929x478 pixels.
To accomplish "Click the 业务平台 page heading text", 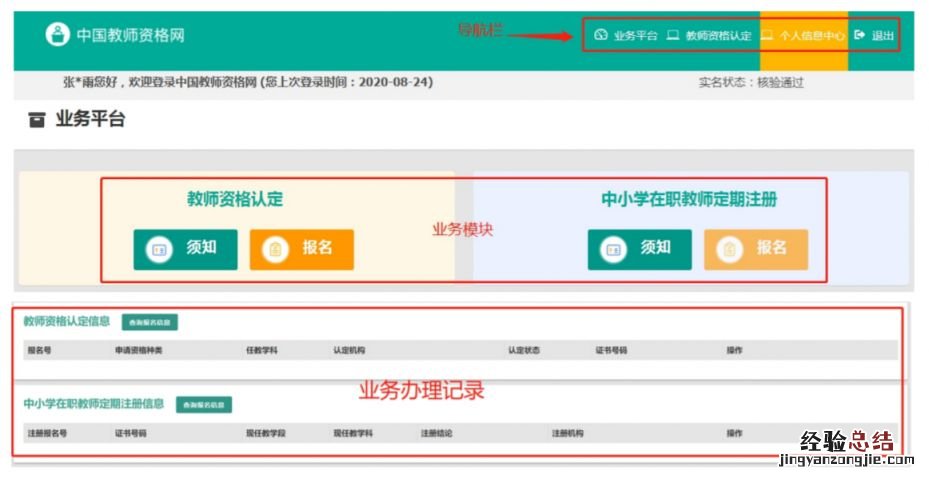I will click(x=91, y=119).
